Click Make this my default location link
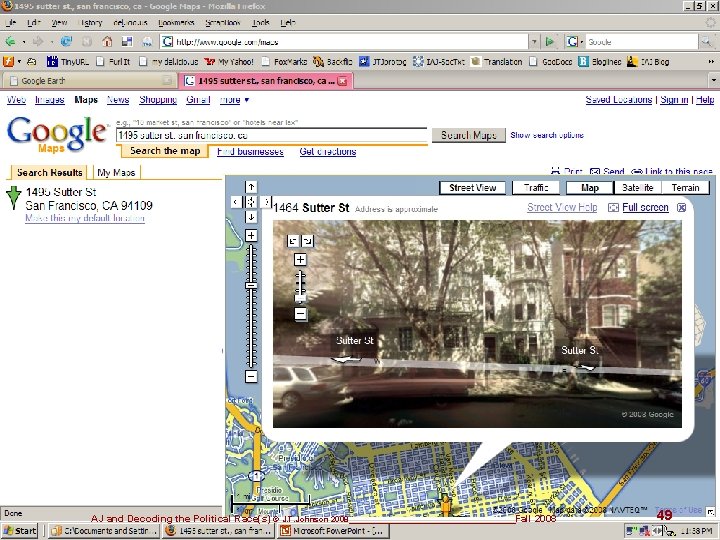This screenshot has height=540, width=720. (85, 218)
